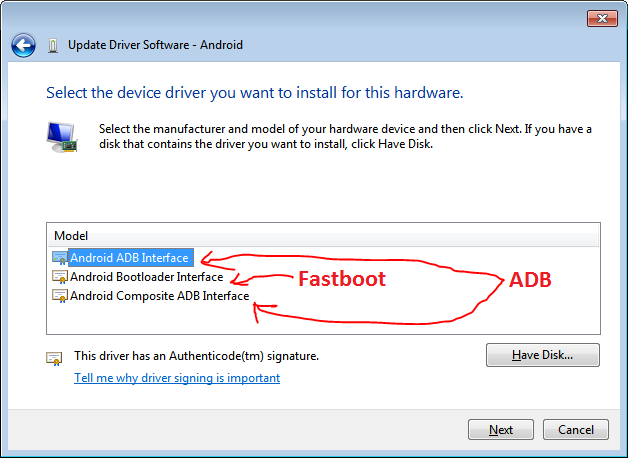Choose Android Bootloader Interface model
Viewport: 628px width, 458px height.
pos(146,277)
